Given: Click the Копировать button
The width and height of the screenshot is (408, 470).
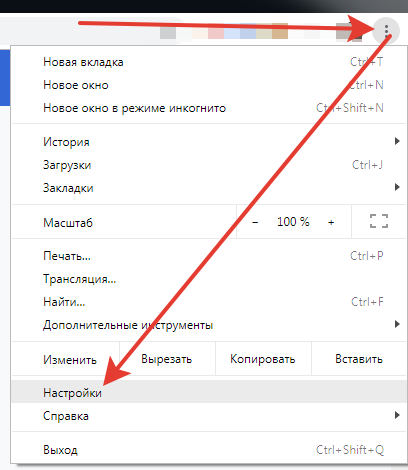Looking at the screenshot, I should pos(263,359).
